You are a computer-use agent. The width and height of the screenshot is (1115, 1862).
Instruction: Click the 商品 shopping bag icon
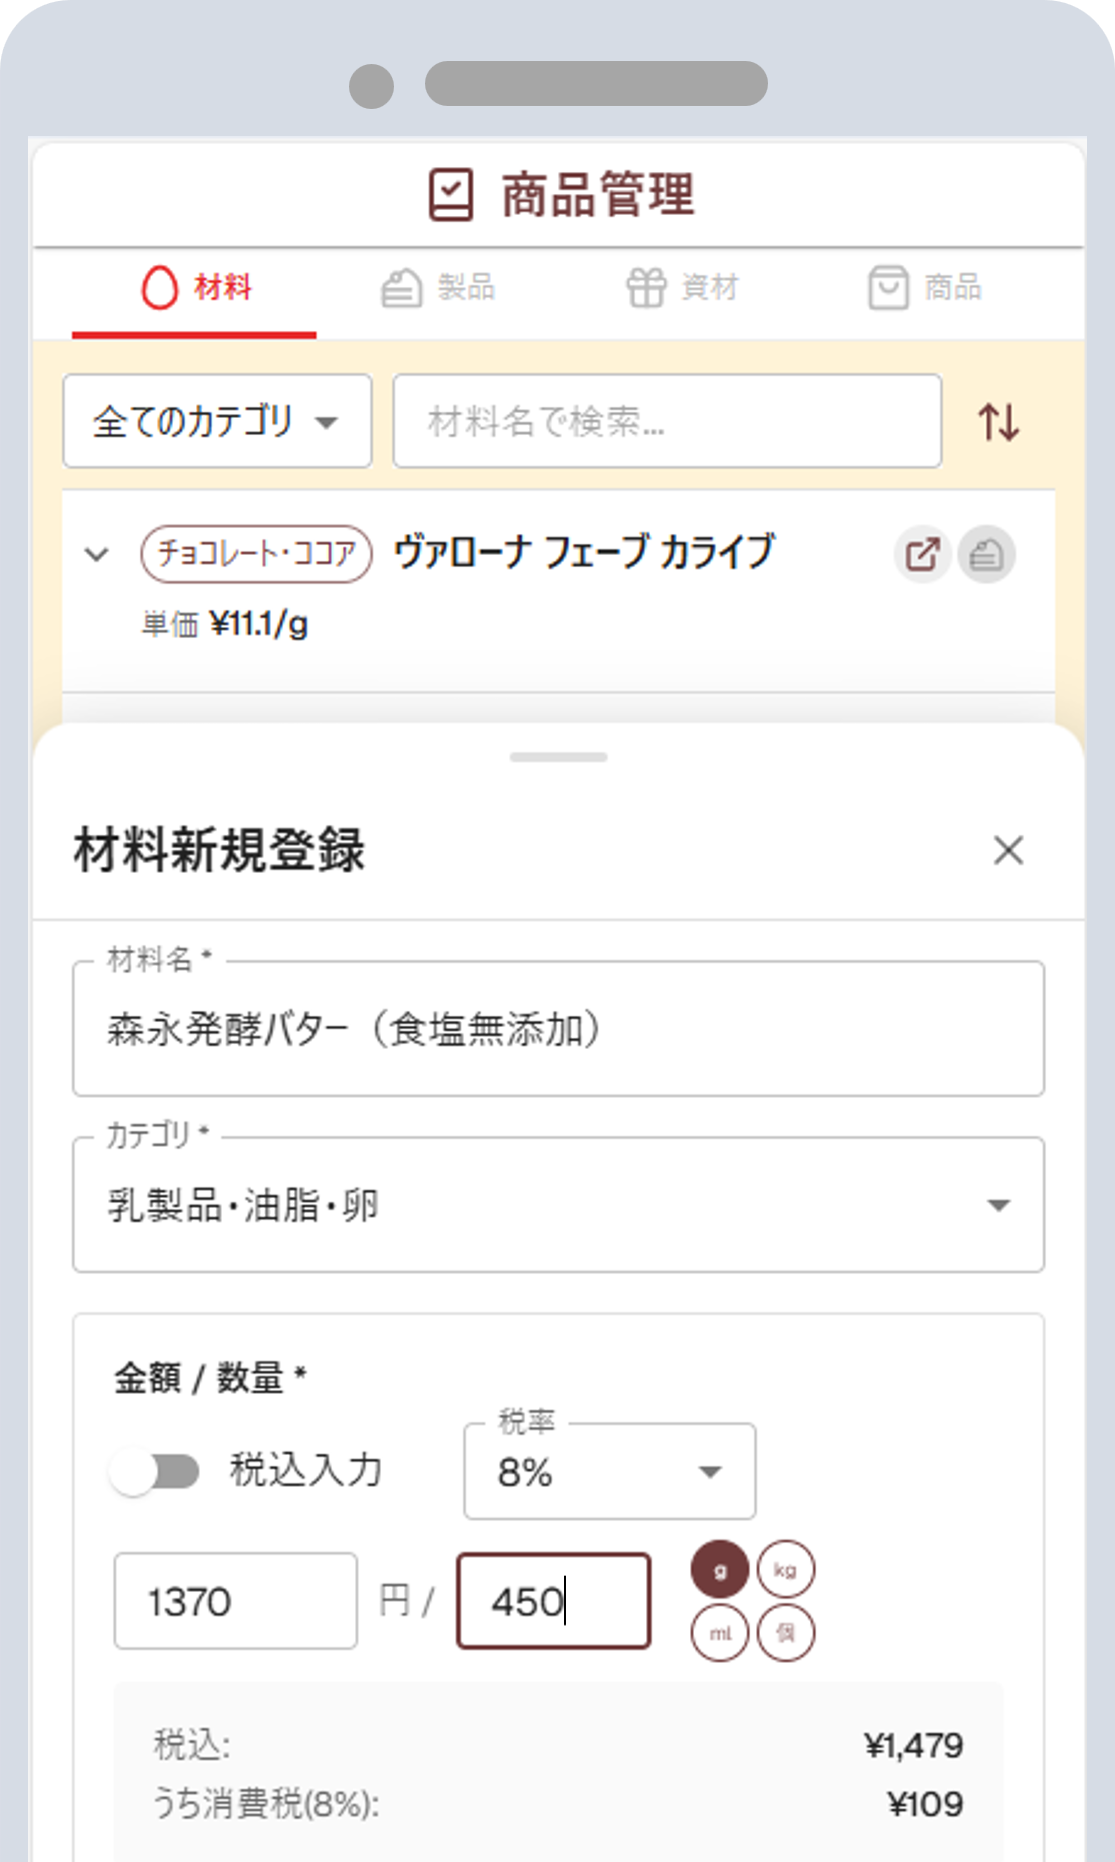click(x=889, y=288)
